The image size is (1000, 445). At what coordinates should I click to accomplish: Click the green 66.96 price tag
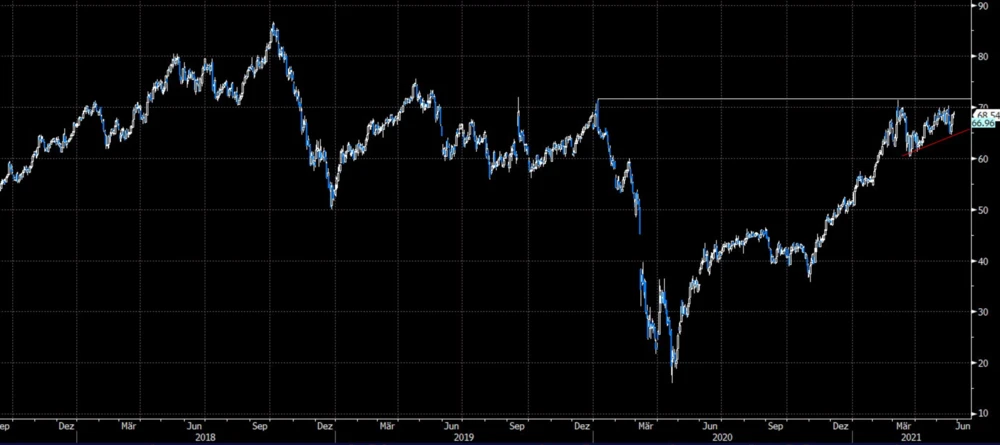tap(984, 123)
